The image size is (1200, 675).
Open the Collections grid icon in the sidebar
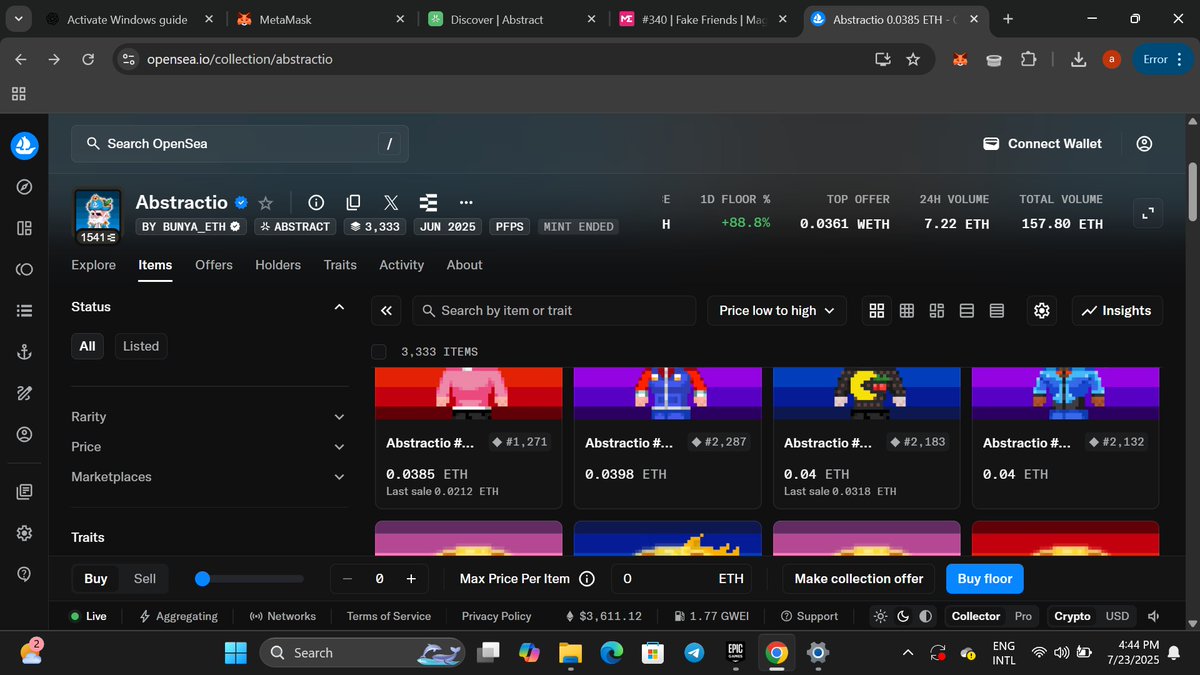click(x=24, y=228)
